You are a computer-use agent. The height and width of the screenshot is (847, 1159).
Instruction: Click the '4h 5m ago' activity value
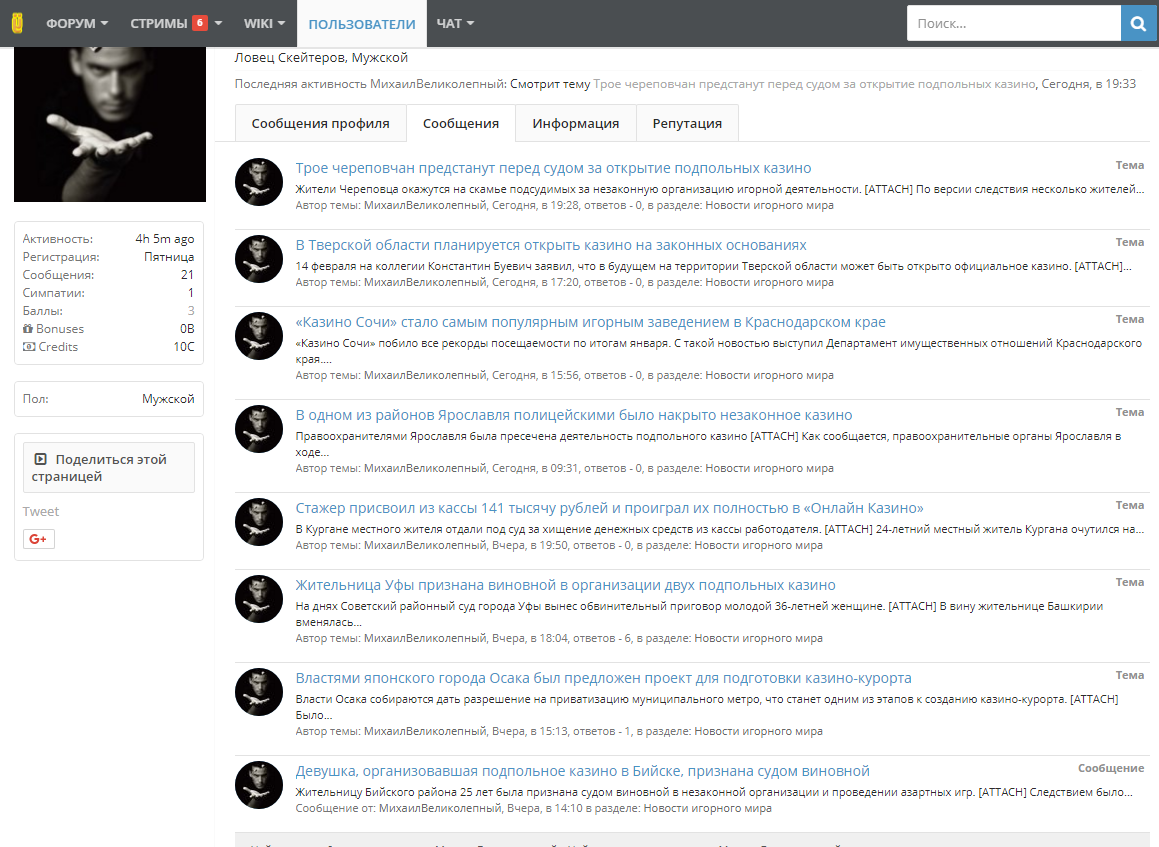(165, 239)
